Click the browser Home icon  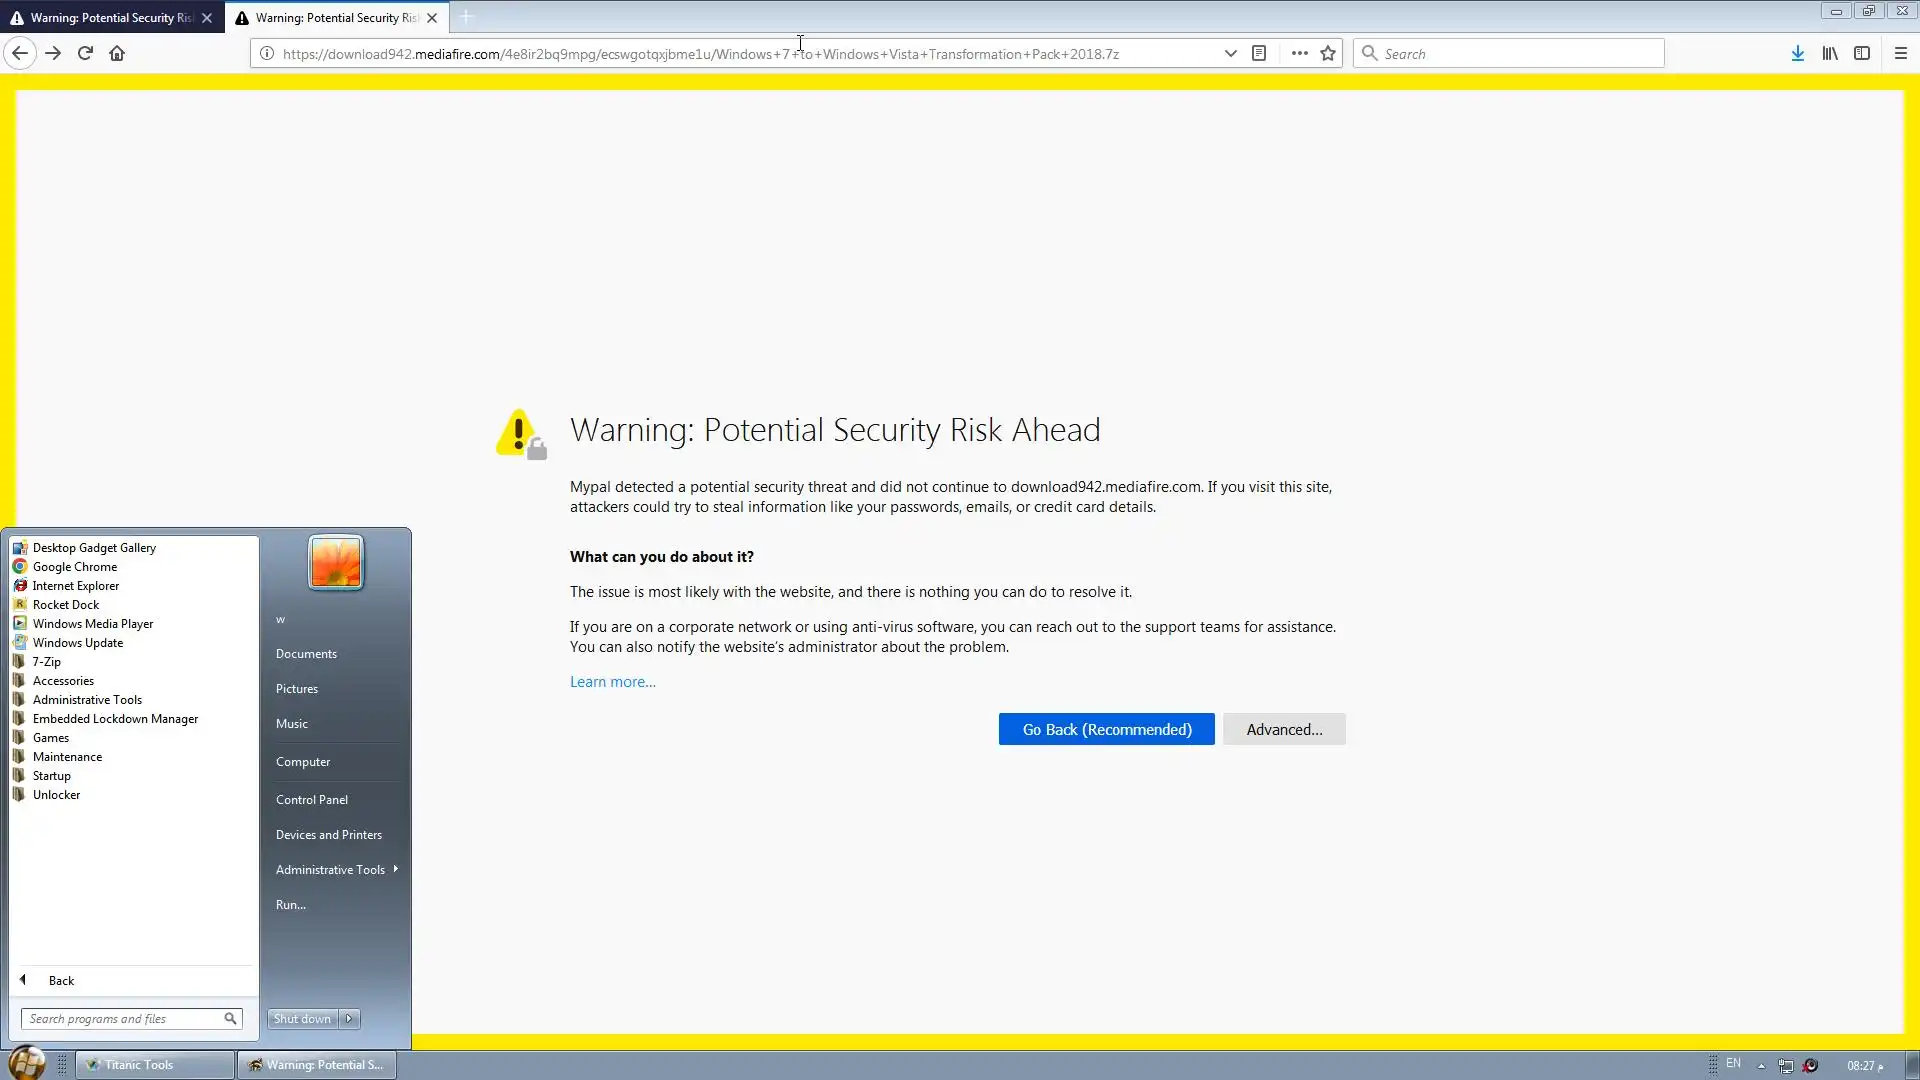[117, 54]
